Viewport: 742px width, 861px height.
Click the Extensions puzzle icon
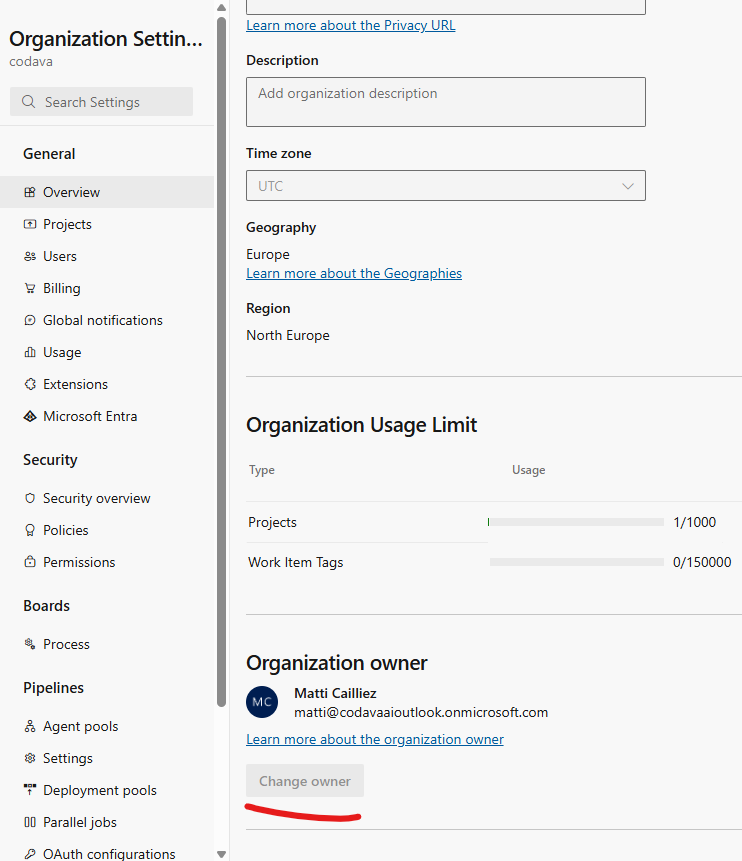click(x=30, y=384)
